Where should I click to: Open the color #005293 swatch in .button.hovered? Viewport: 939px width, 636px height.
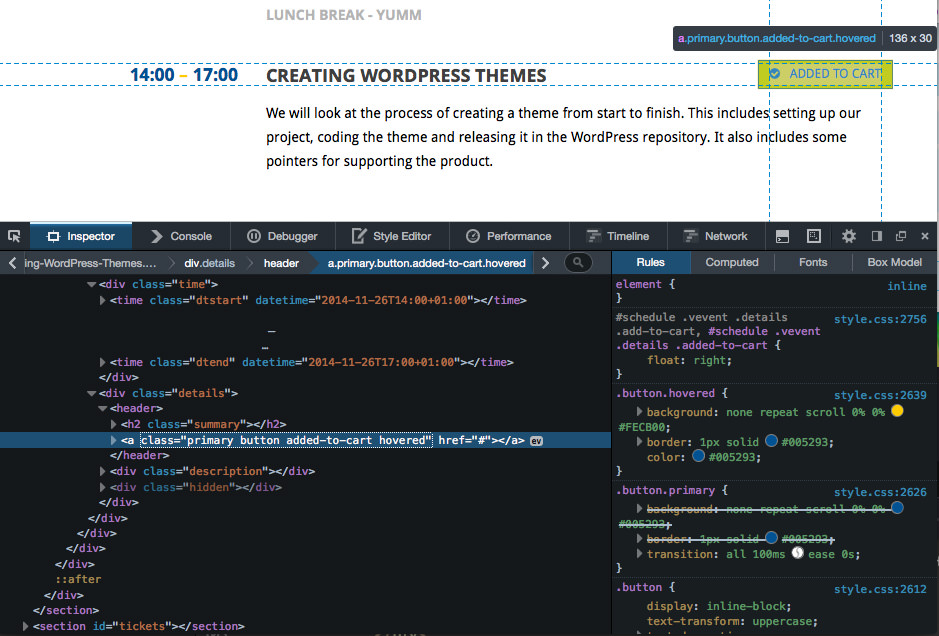click(x=698, y=456)
